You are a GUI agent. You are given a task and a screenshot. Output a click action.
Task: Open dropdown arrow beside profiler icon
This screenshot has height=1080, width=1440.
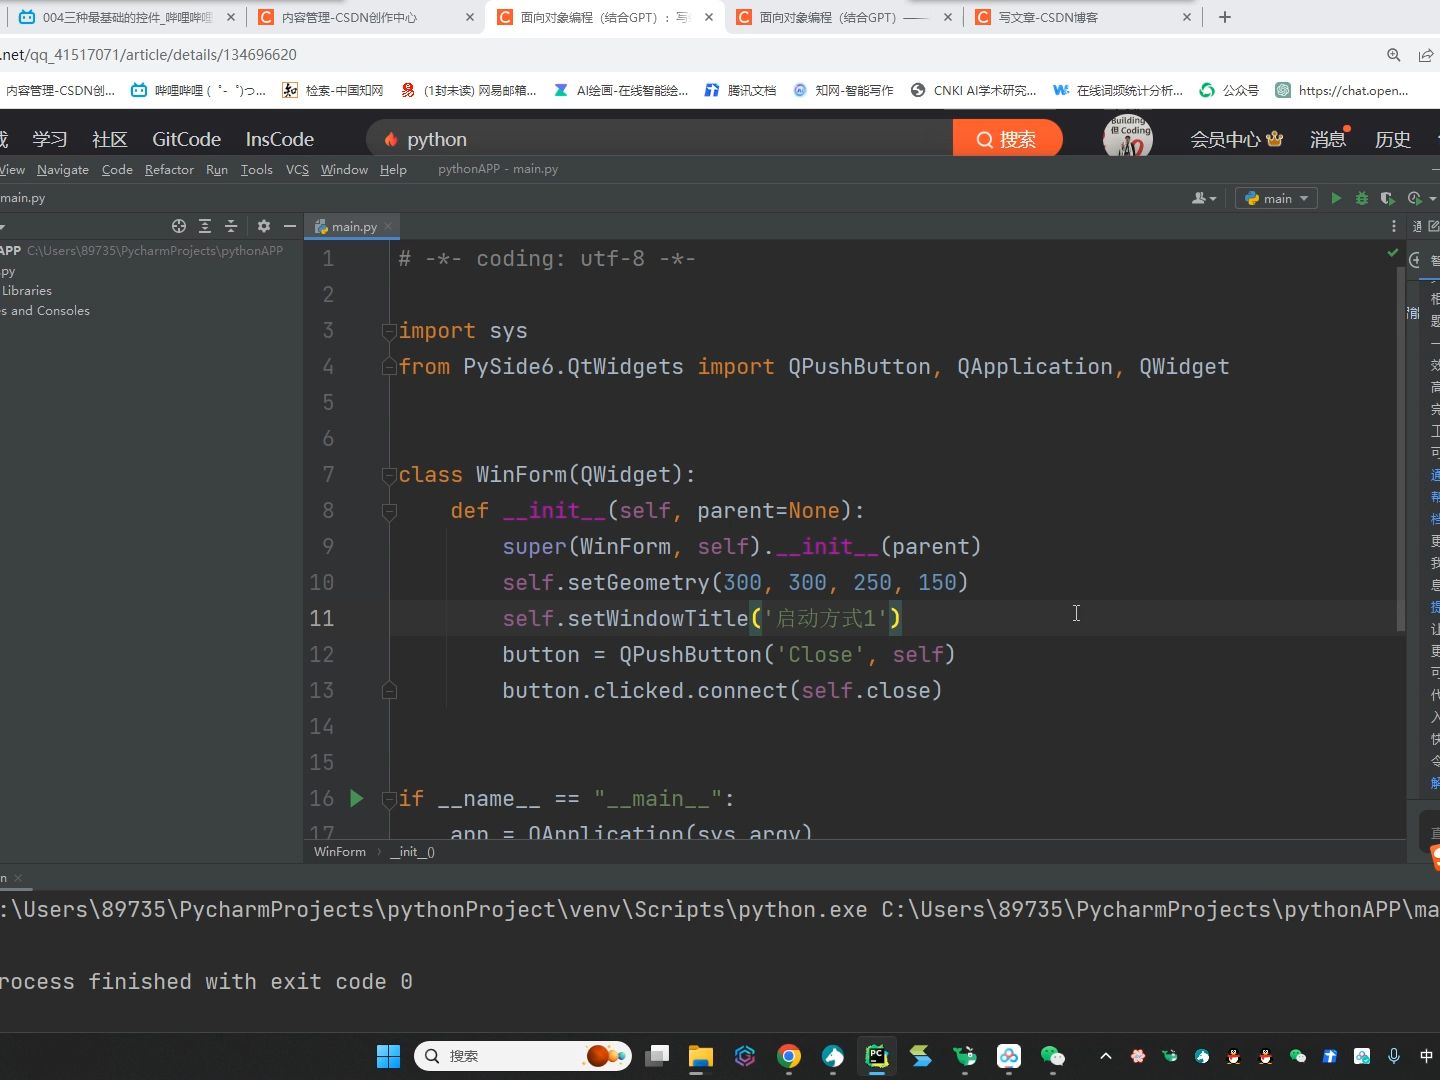1432,199
